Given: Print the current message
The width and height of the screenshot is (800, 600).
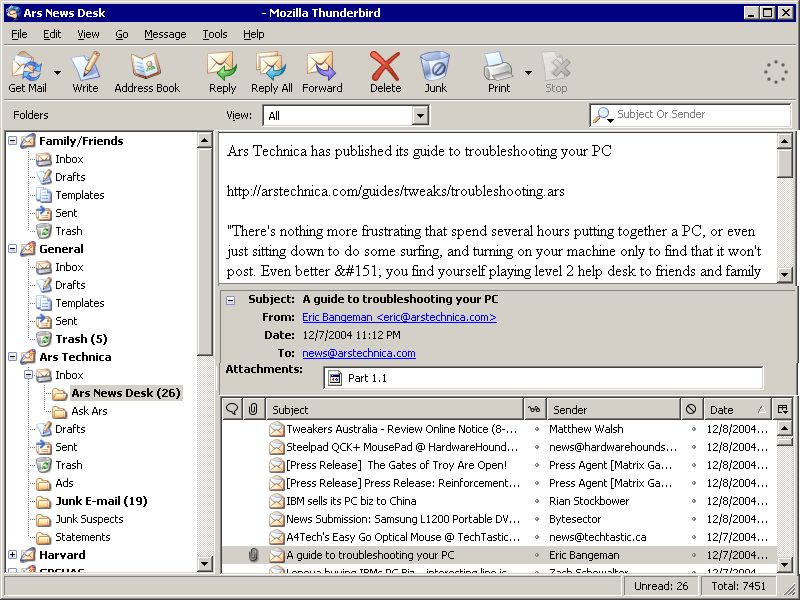Looking at the screenshot, I should pyautogui.click(x=498, y=72).
